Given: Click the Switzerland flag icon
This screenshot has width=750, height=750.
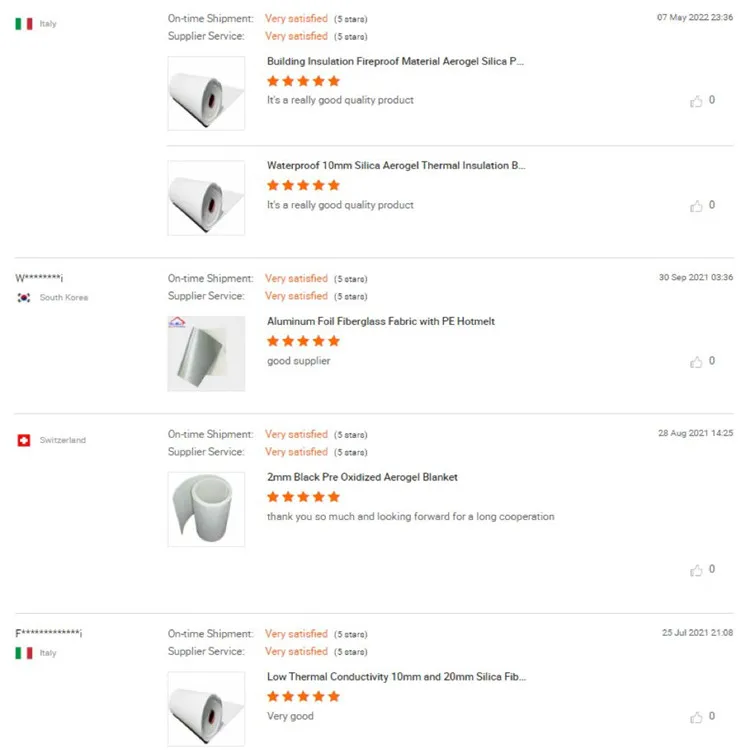Looking at the screenshot, I should pyautogui.click(x=24, y=440).
